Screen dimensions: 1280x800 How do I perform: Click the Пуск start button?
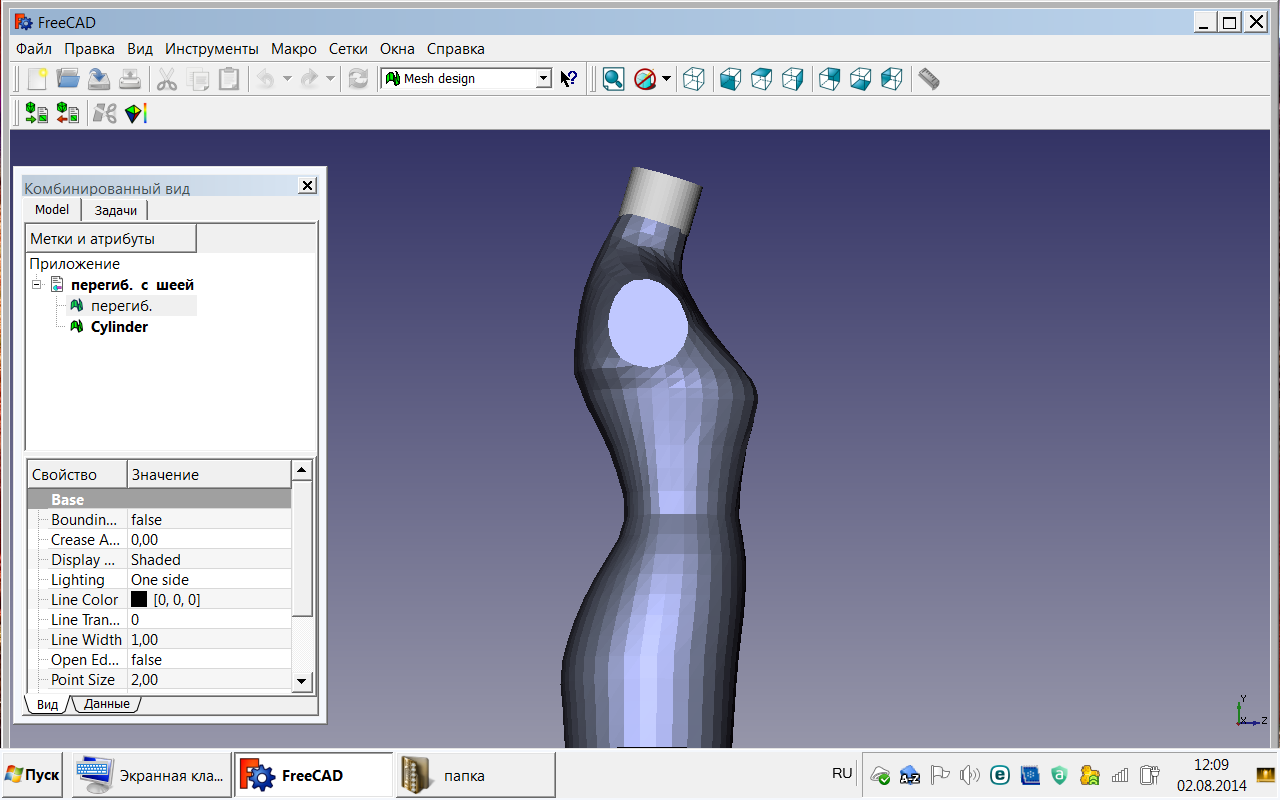(x=32, y=775)
